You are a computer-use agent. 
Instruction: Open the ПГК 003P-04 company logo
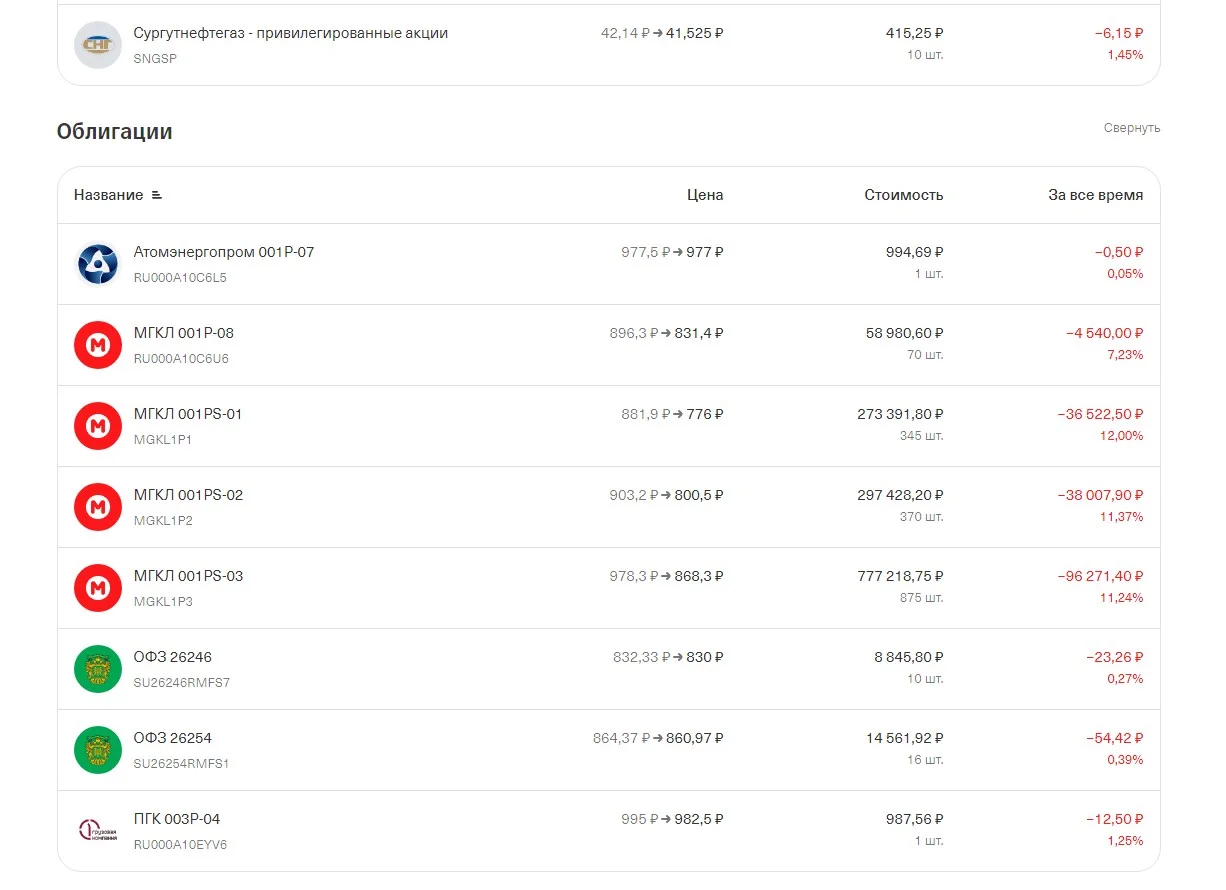click(98, 831)
